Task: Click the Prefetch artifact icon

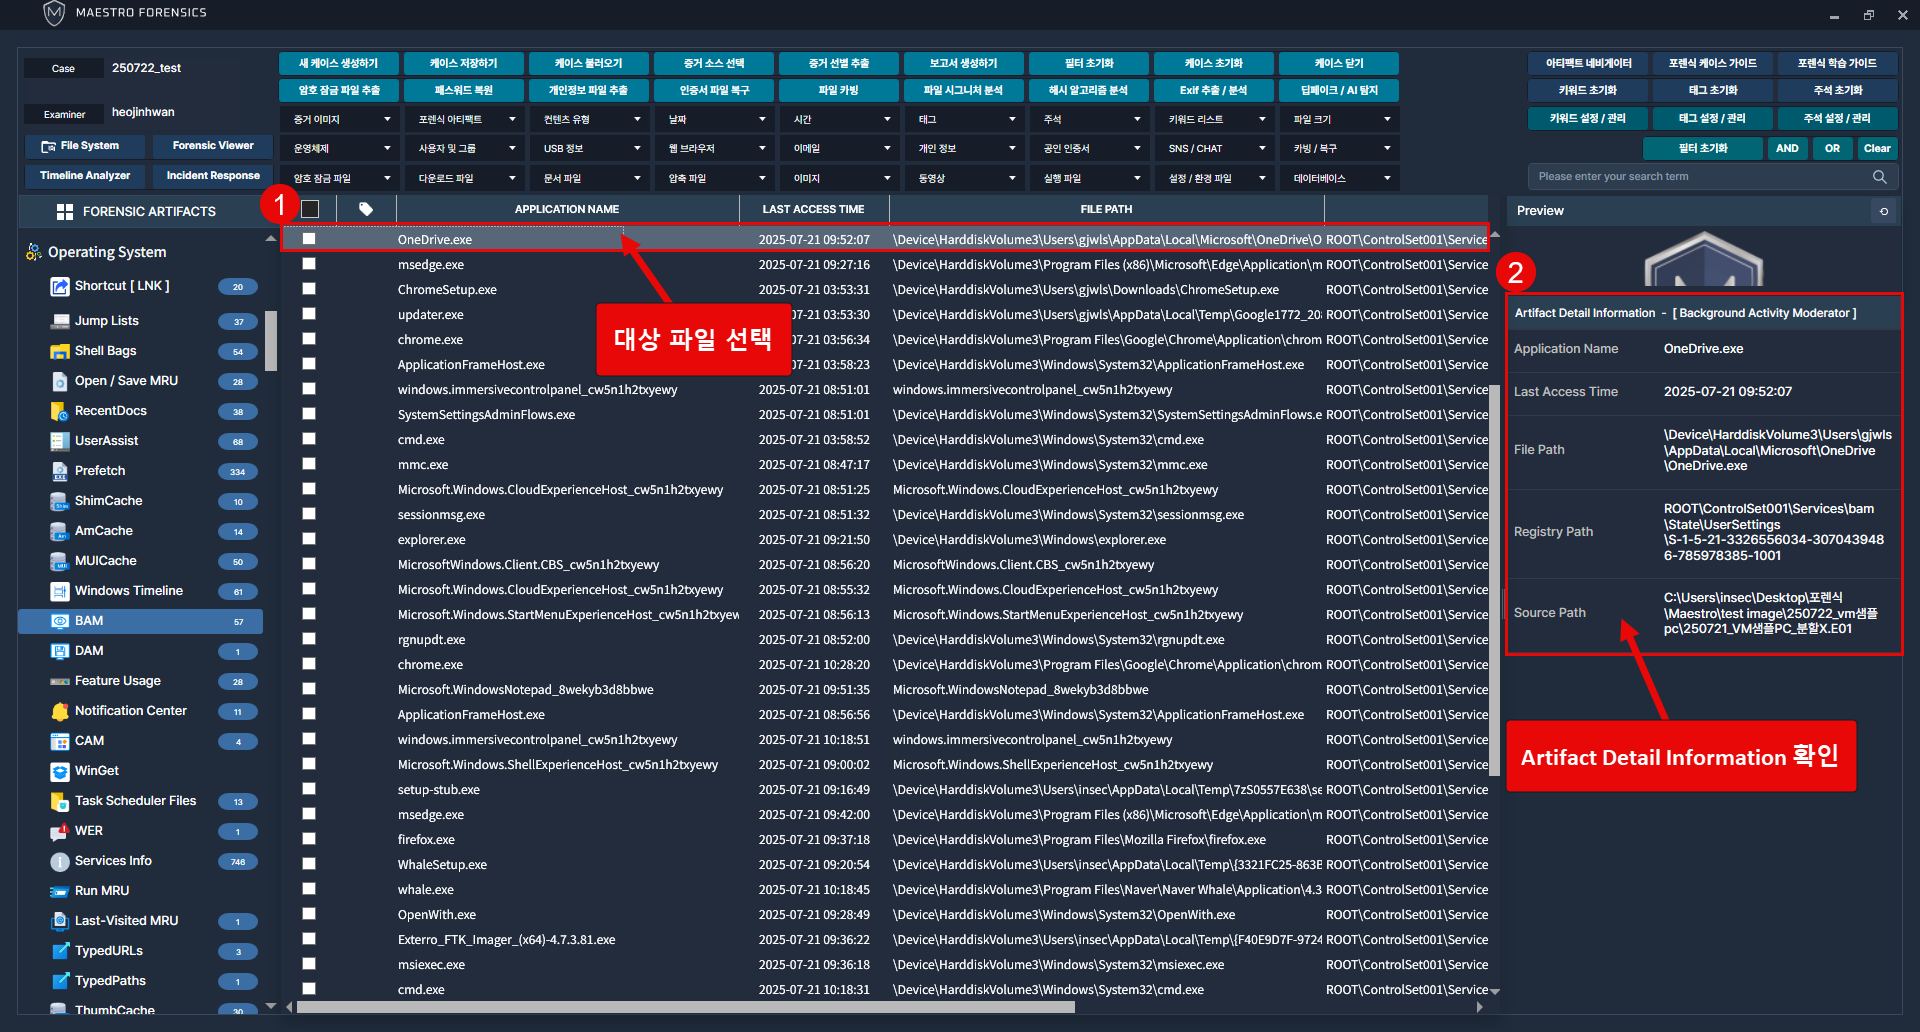Action: point(59,471)
